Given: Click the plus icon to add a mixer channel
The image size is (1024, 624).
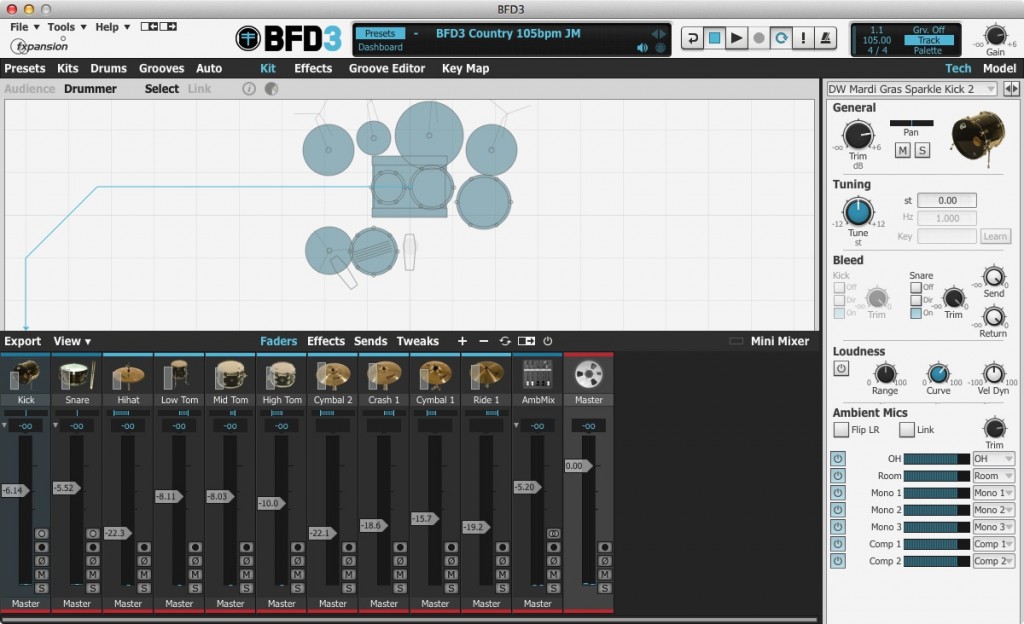Looking at the screenshot, I should [462, 341].
